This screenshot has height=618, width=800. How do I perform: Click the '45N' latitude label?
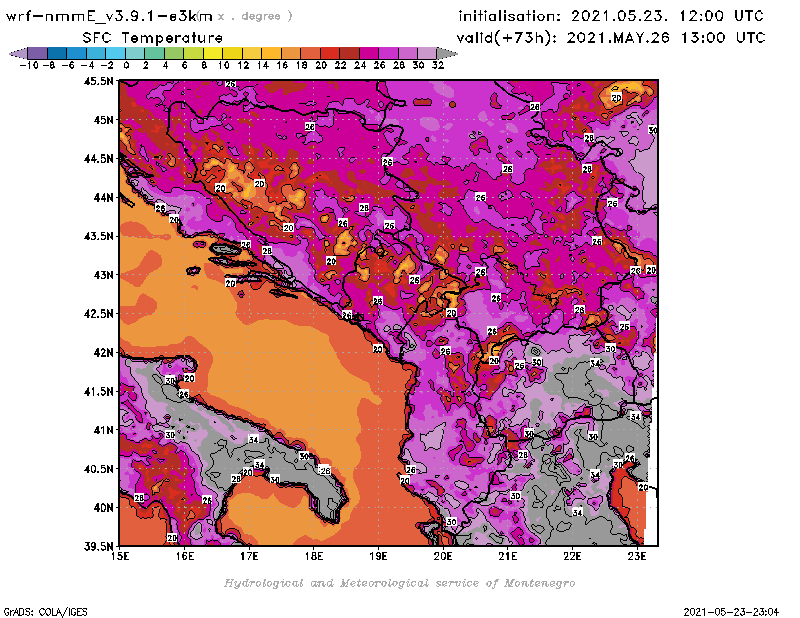click(104, 120)
